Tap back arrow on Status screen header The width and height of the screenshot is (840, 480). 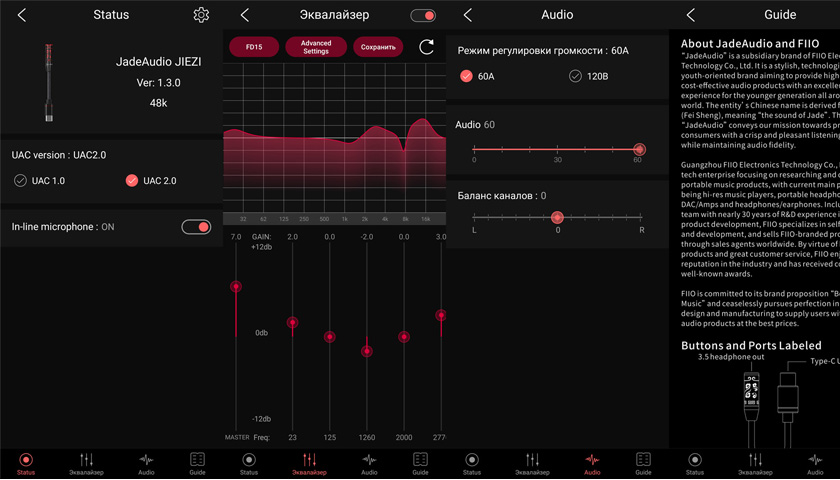(22, 15)
